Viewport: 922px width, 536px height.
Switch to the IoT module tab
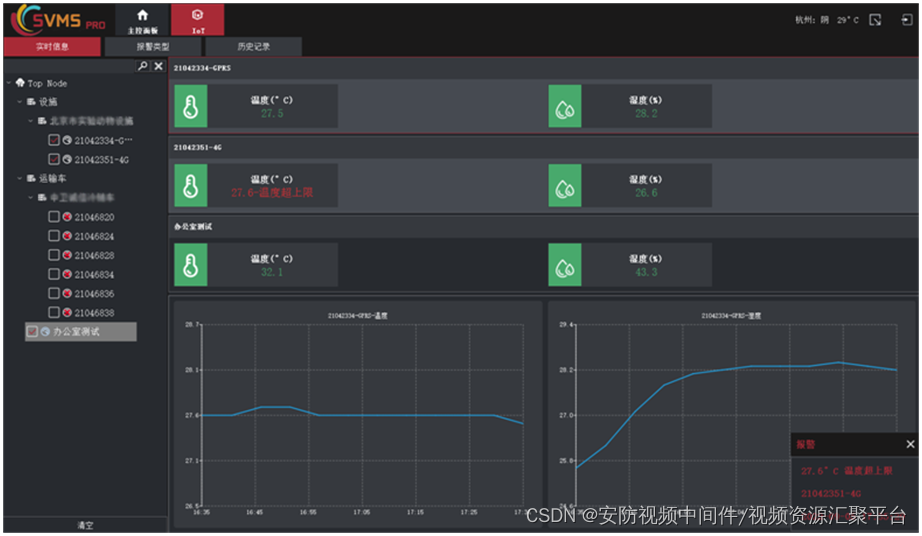click(x=198, y=20)
